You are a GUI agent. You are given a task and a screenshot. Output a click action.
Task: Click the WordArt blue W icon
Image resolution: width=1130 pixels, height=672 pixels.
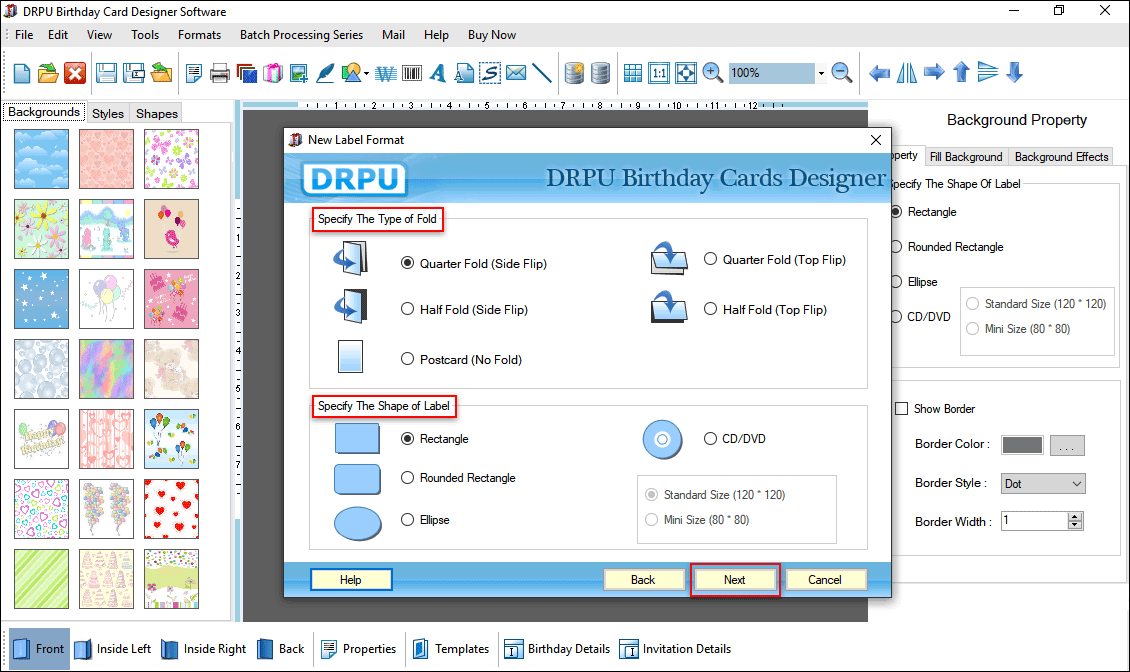386,74
